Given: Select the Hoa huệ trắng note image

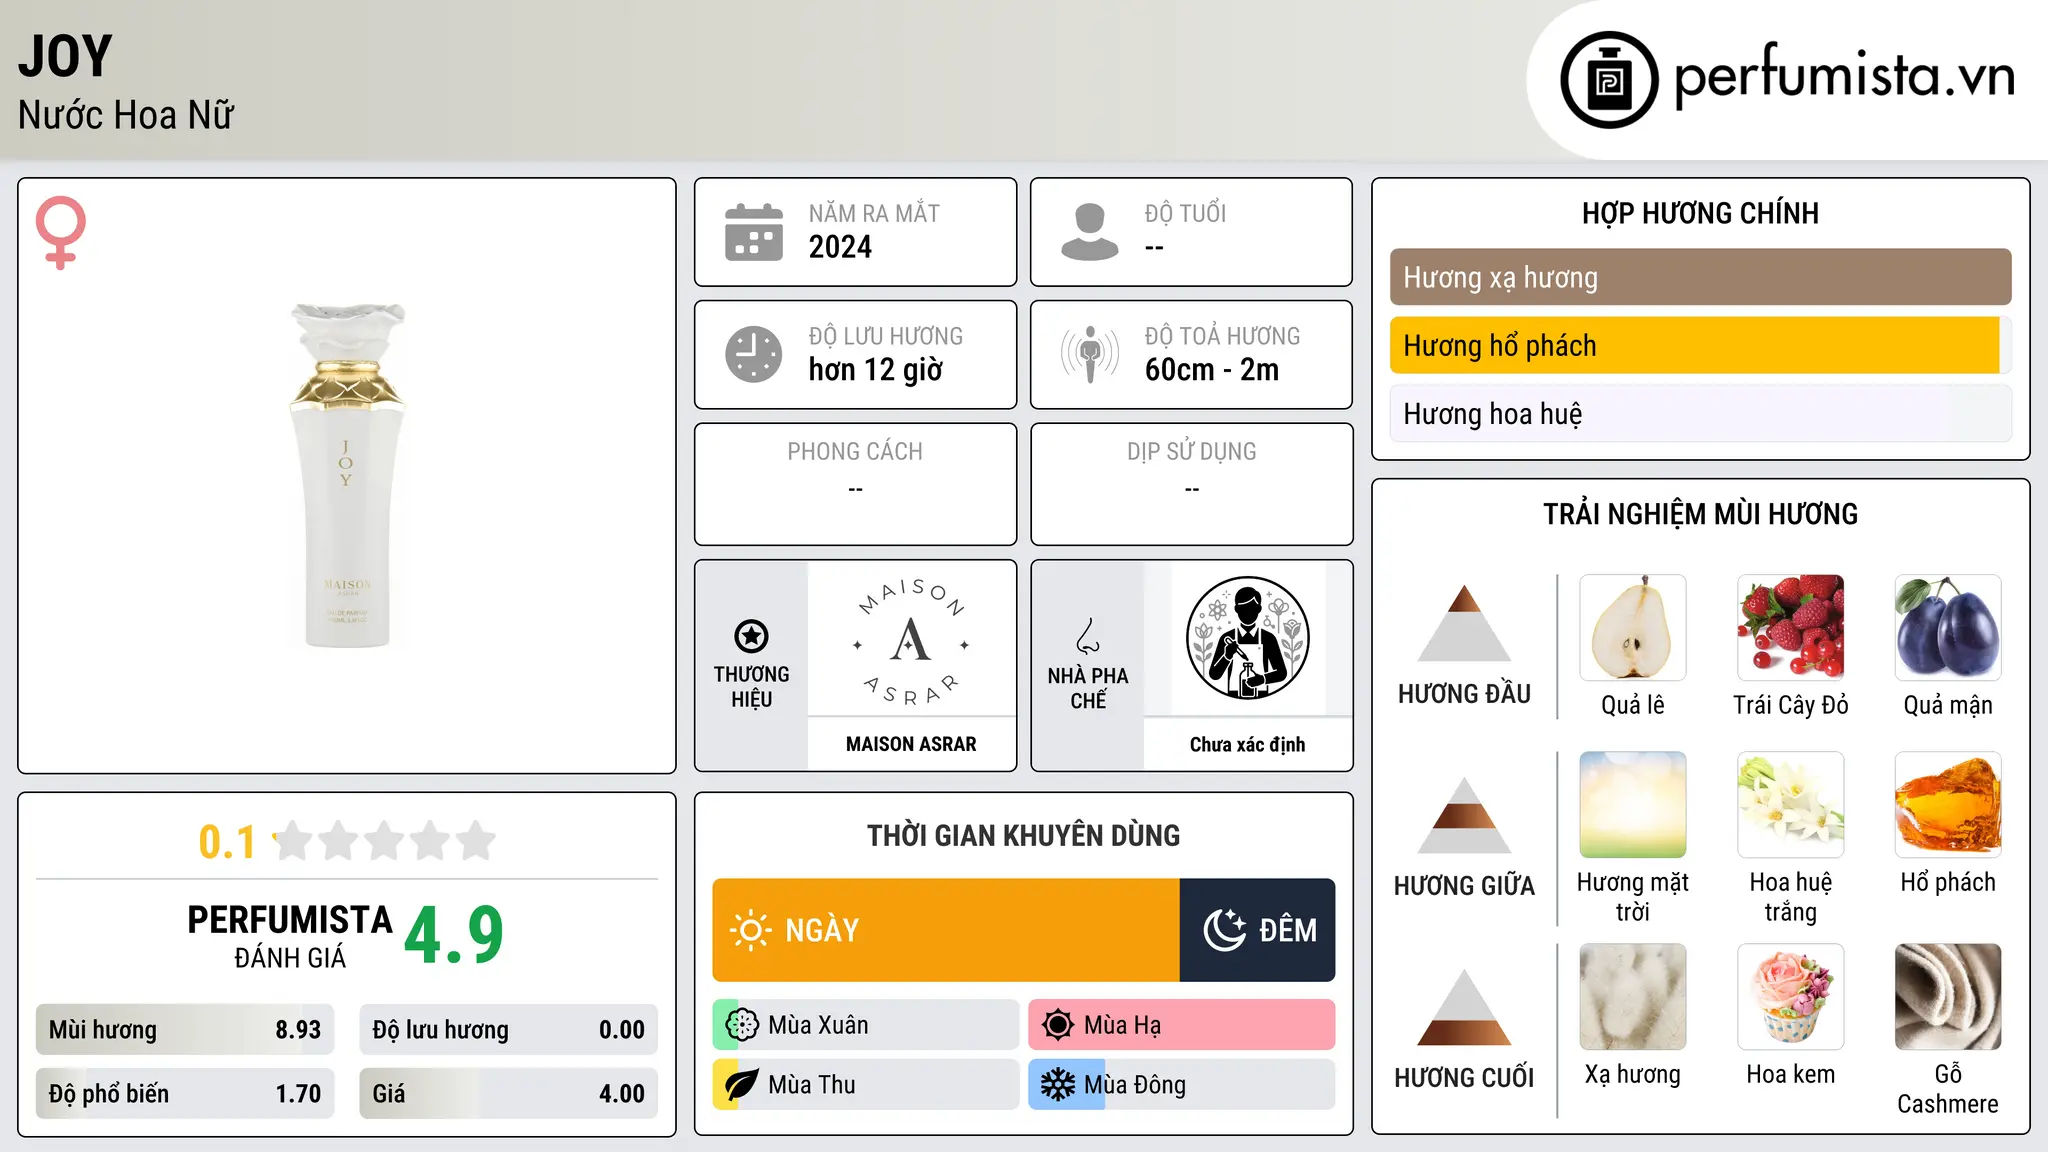Looking at the screenshot, I should [x=1791, y=805].
